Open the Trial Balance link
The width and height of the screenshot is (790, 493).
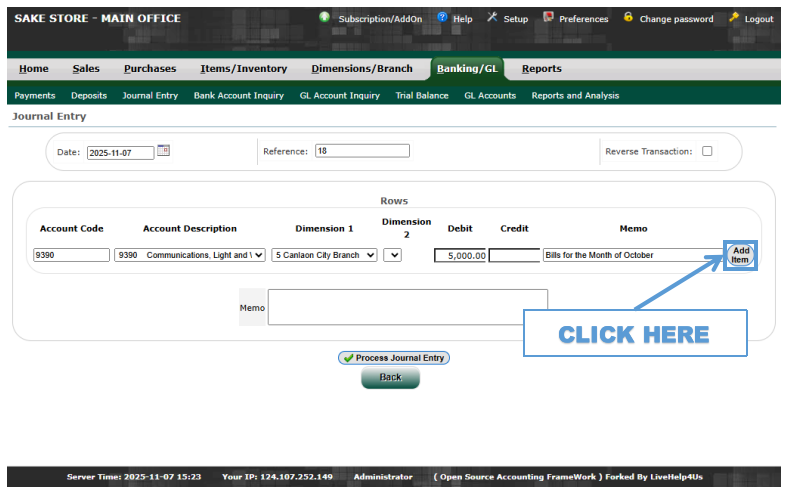(x=421, y=96)
